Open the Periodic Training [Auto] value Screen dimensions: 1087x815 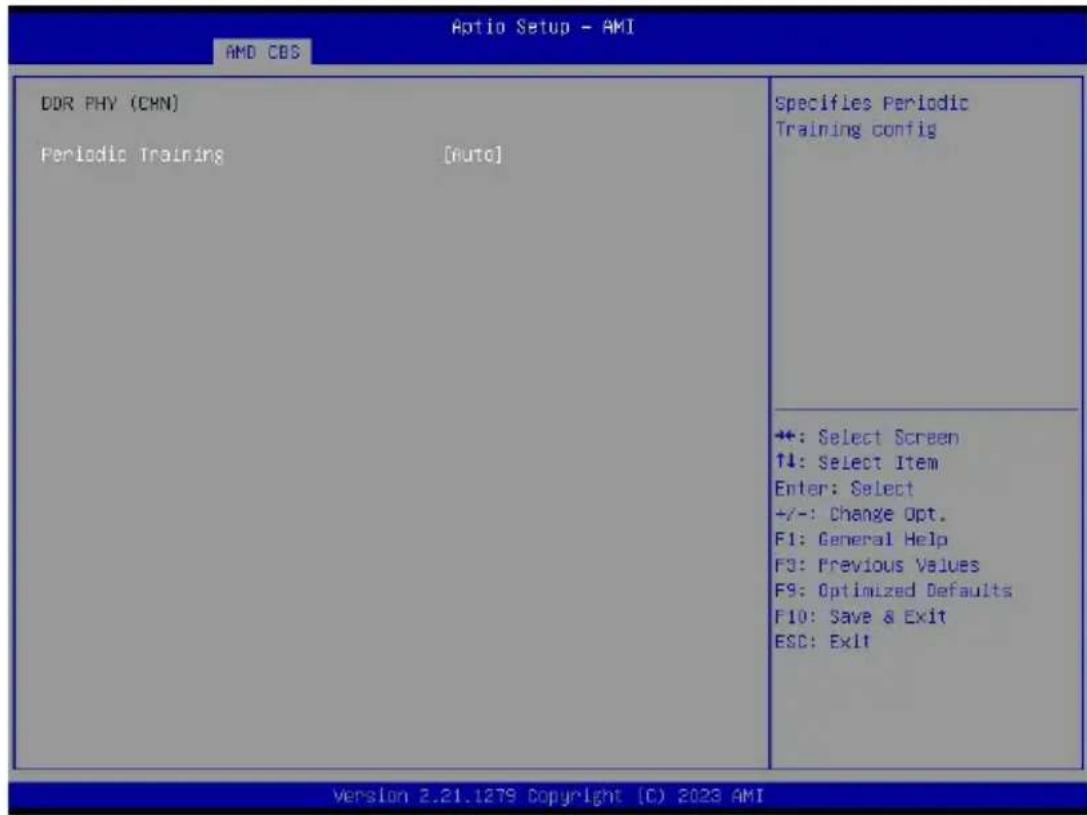[472, 154]
